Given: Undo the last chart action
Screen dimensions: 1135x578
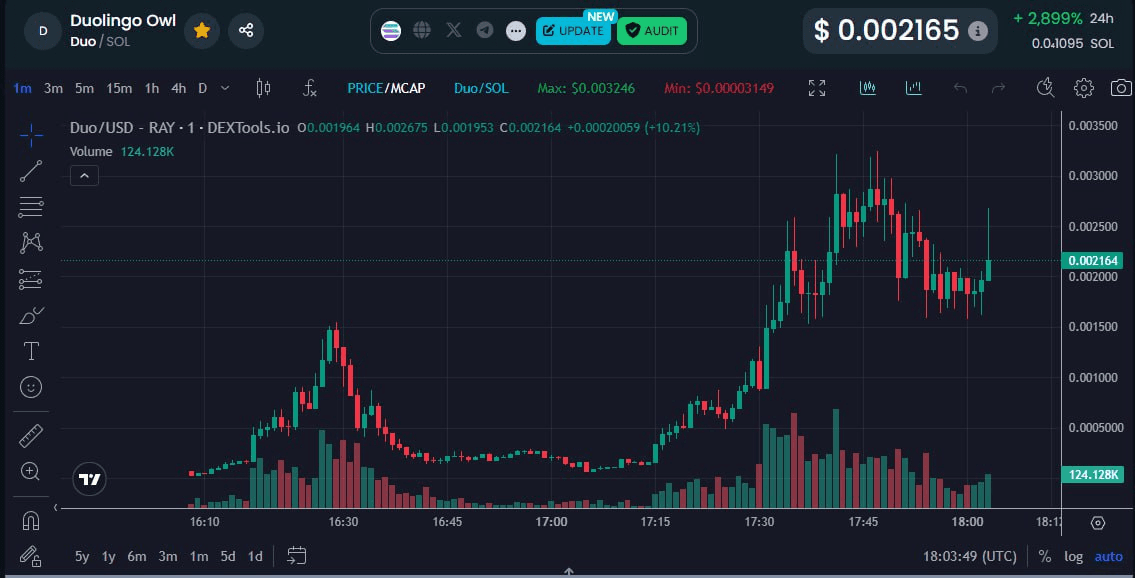Looking at the screenshot, I should (961, 88).
